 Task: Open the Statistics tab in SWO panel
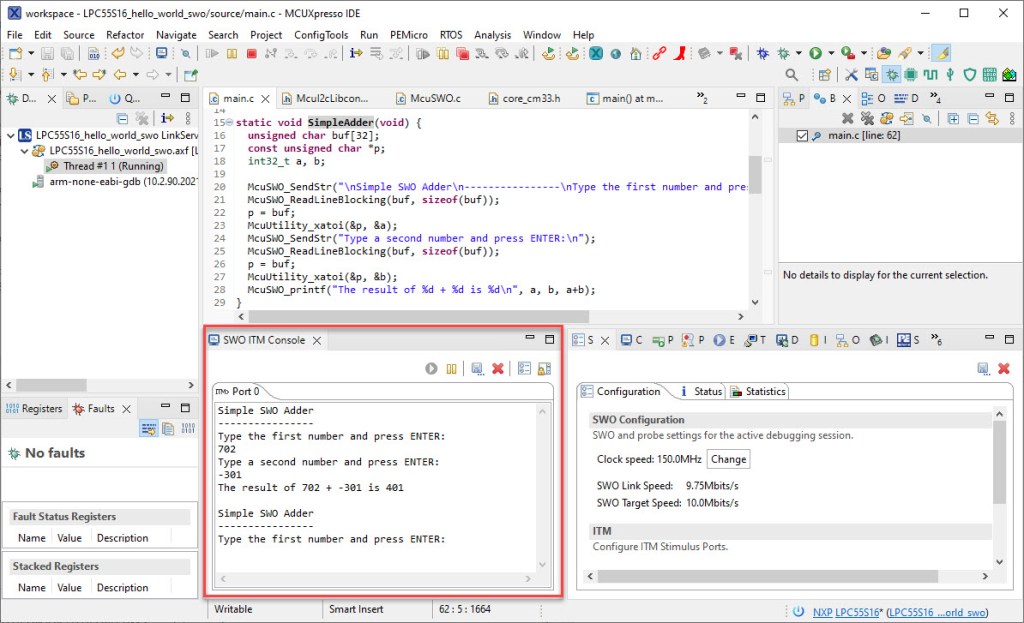pyautogui.click(x=759, y=391)
